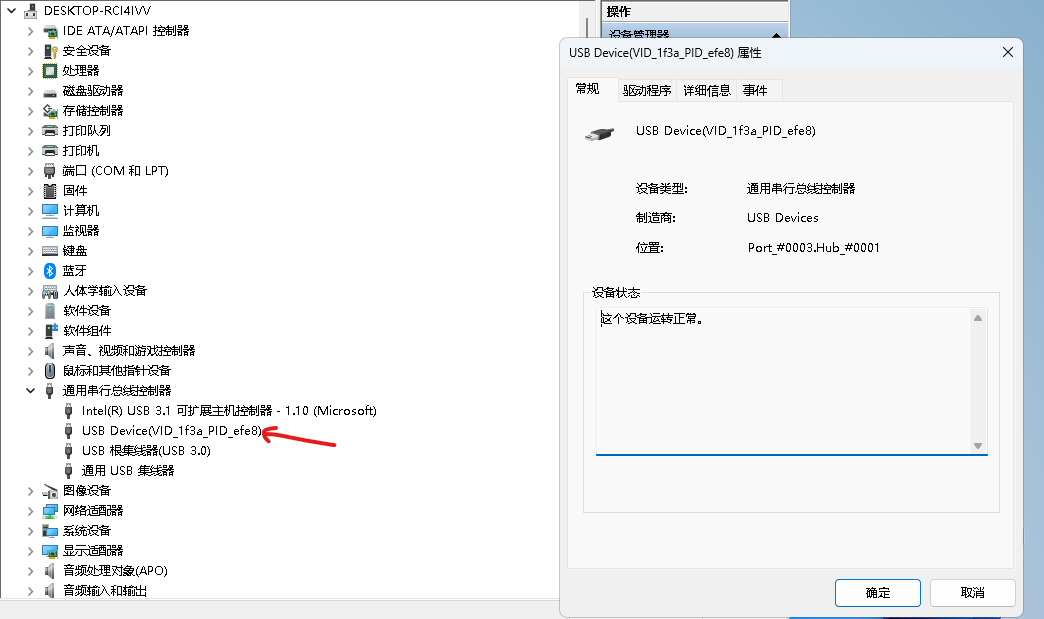Click the Bluetooth (蓝牙) category icon
This screenshot has width=1044, height=619.
point(50,271)
